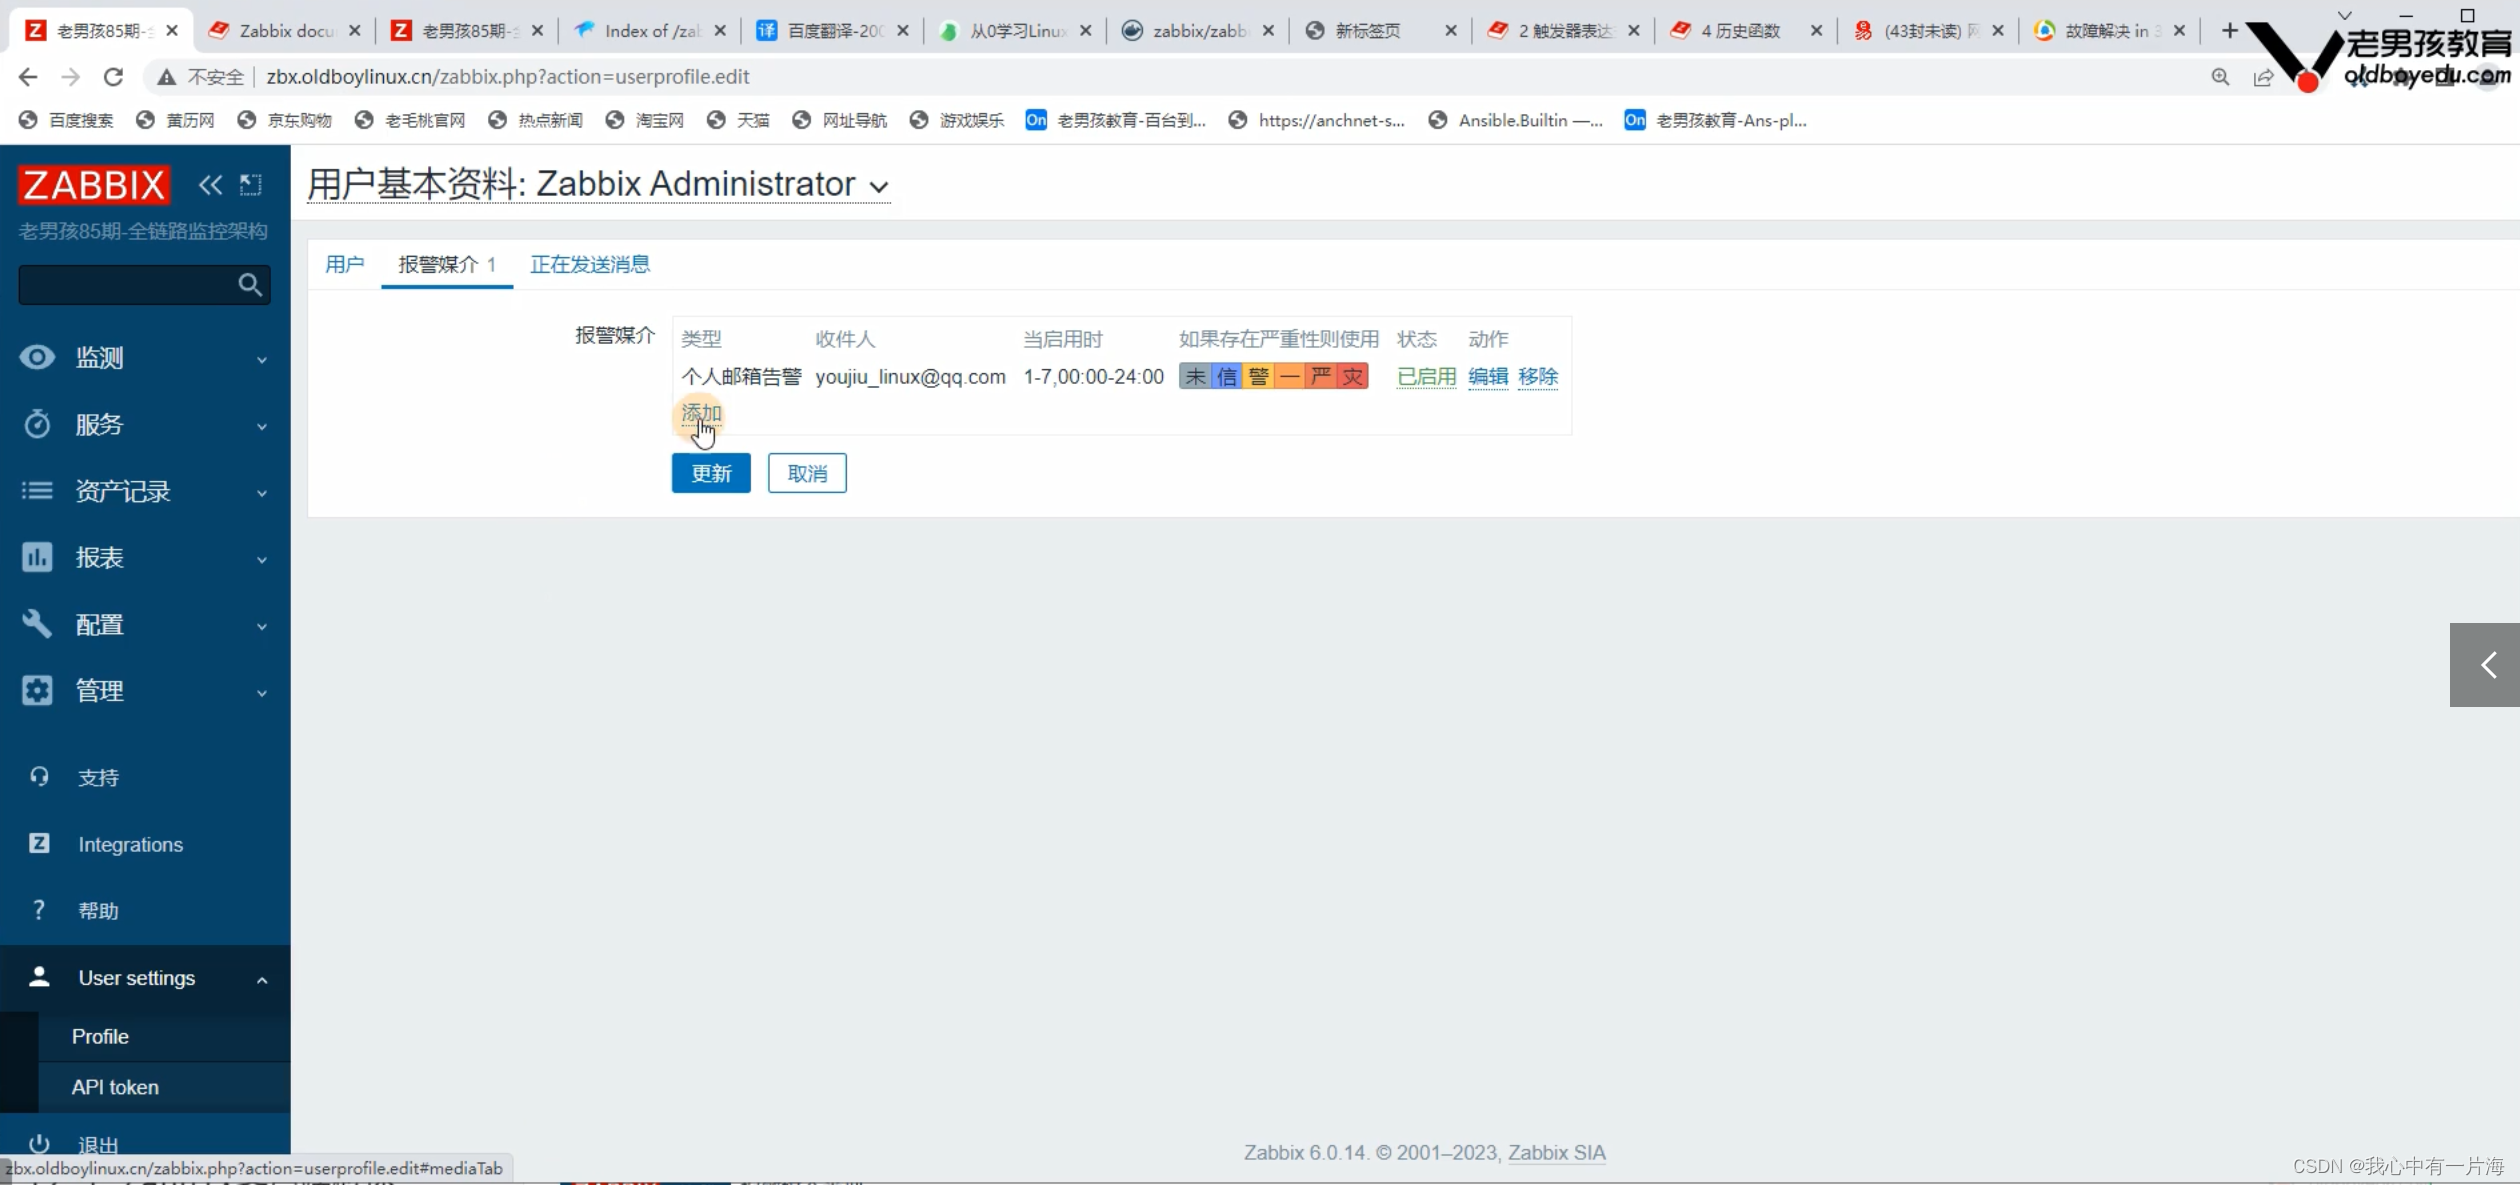Click the stopwatch icon for 服务 menu

[x=37, y=424]
